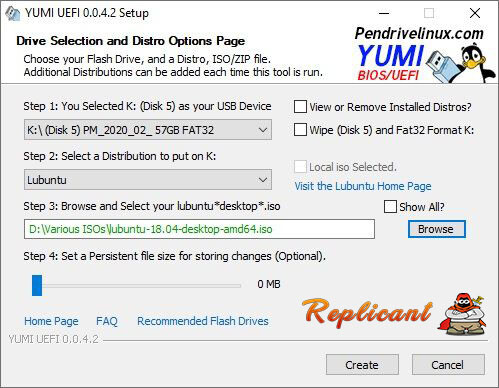Close the YUMI setup window
The width and height of the screenshot is (499, 388).
coord(475,13)
